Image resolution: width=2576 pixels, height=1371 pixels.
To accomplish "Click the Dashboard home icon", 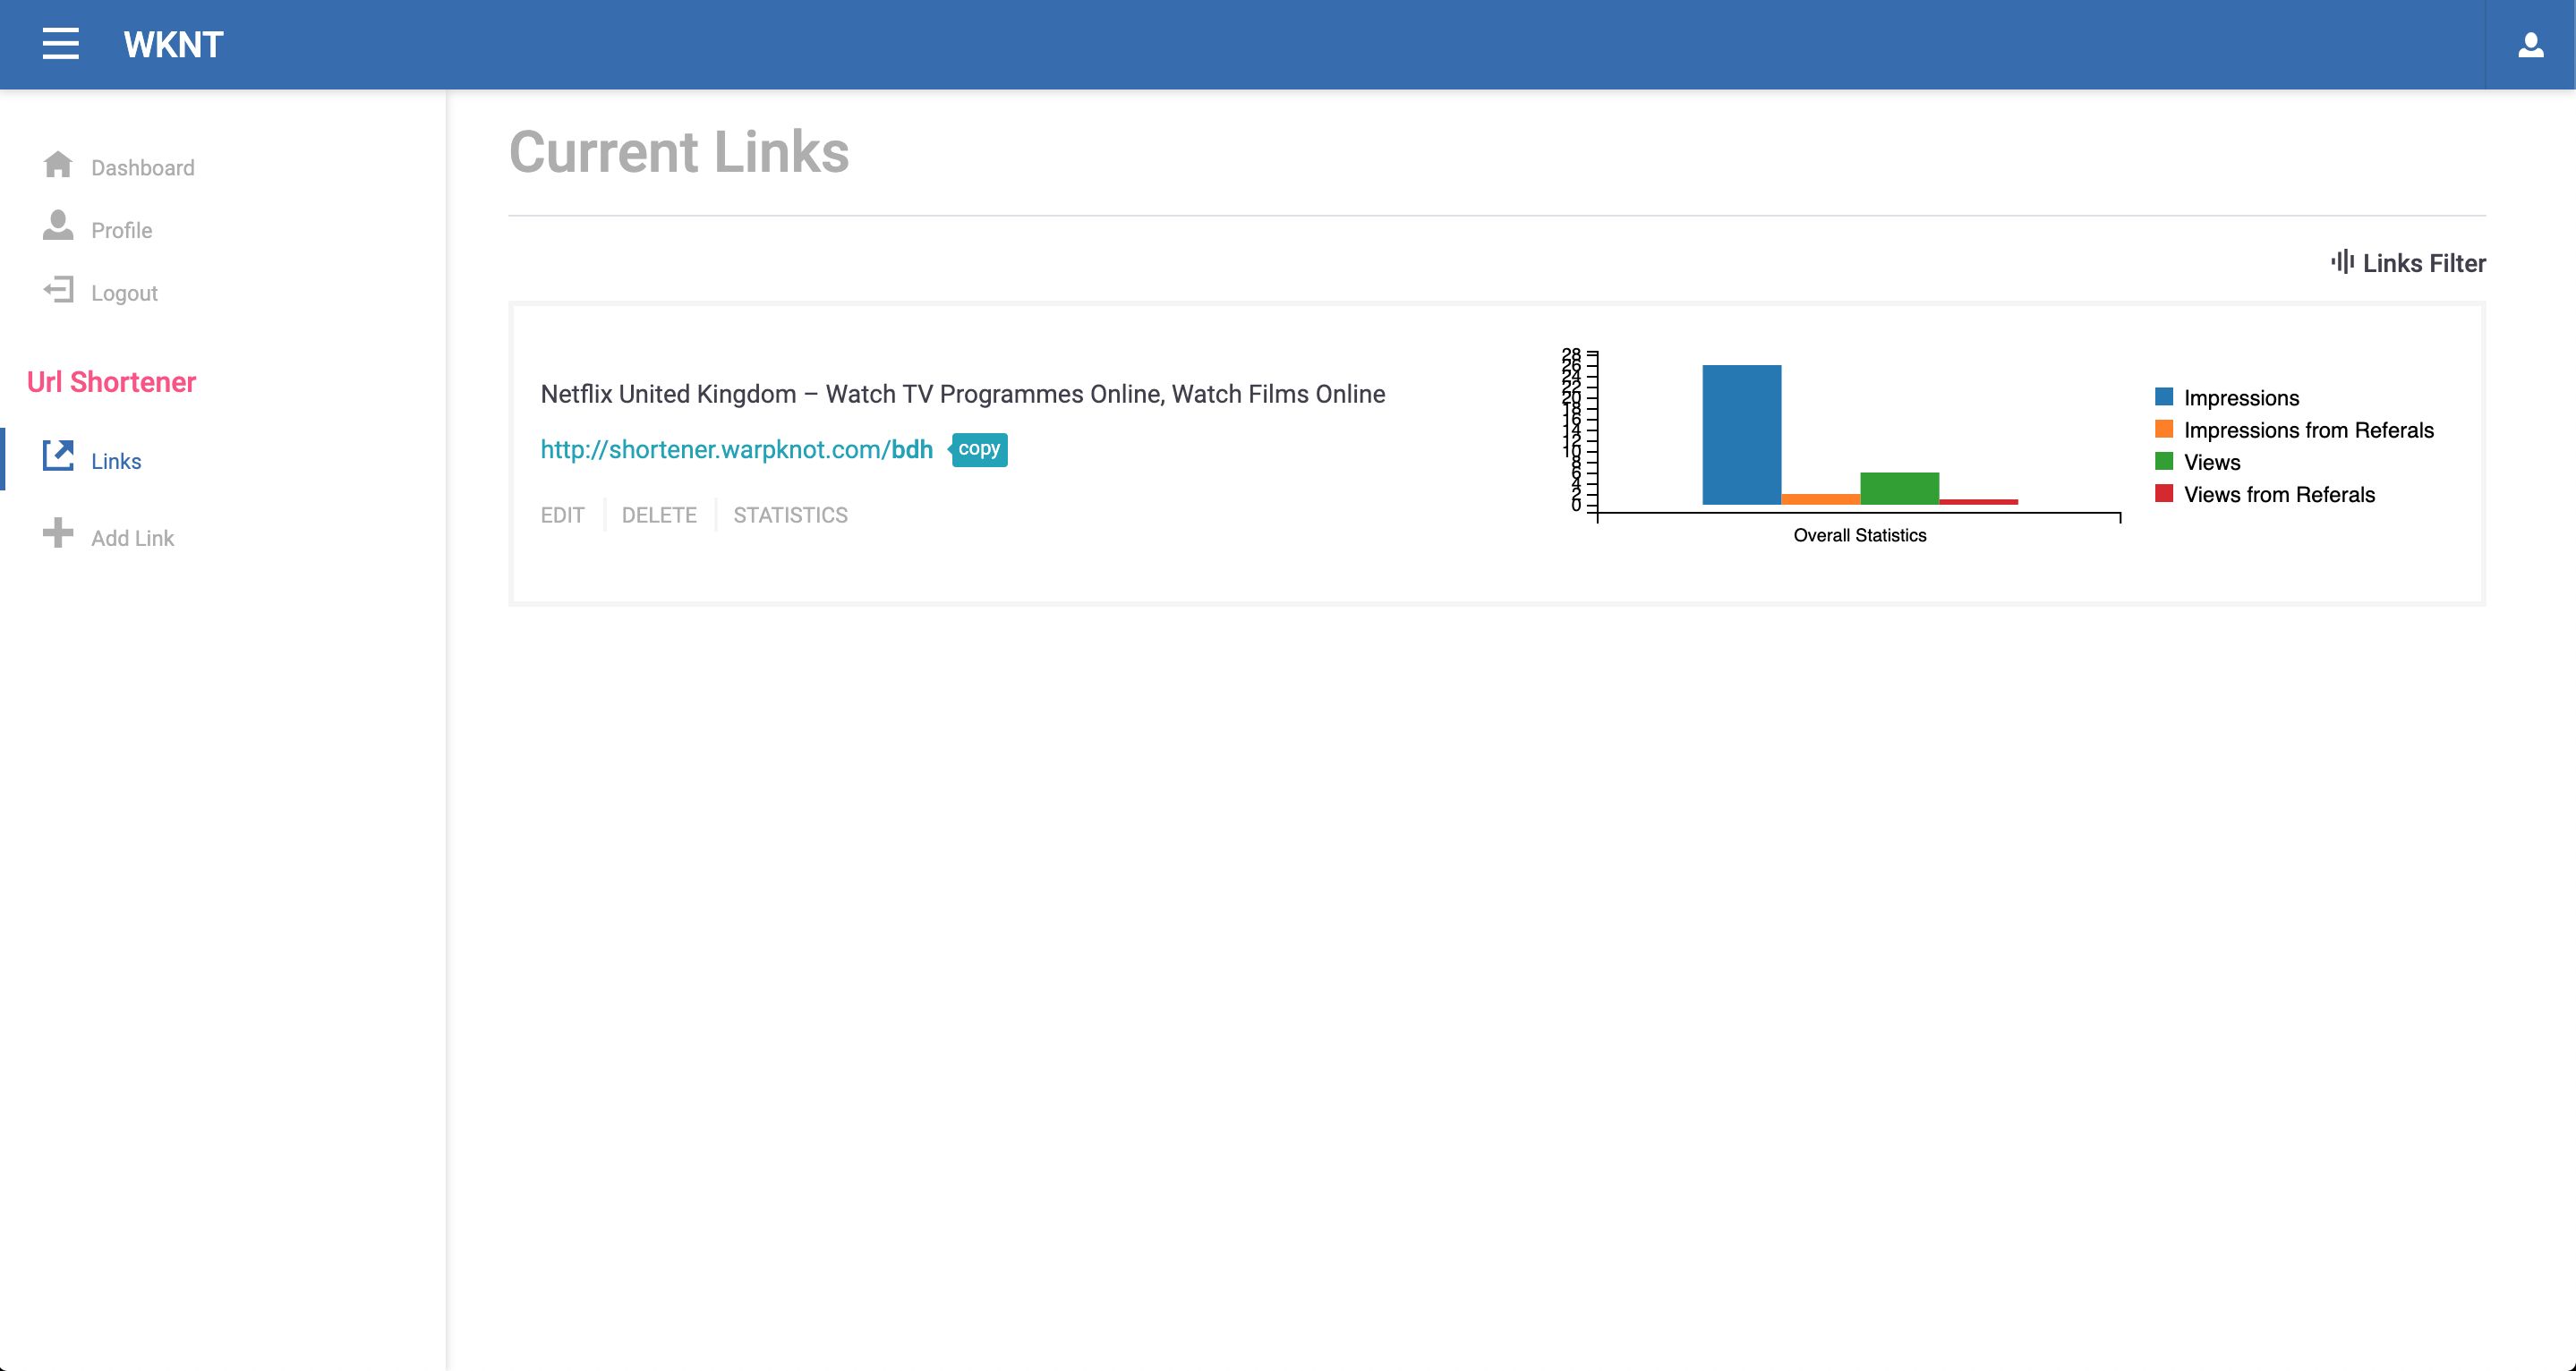I will pos(58,165).
